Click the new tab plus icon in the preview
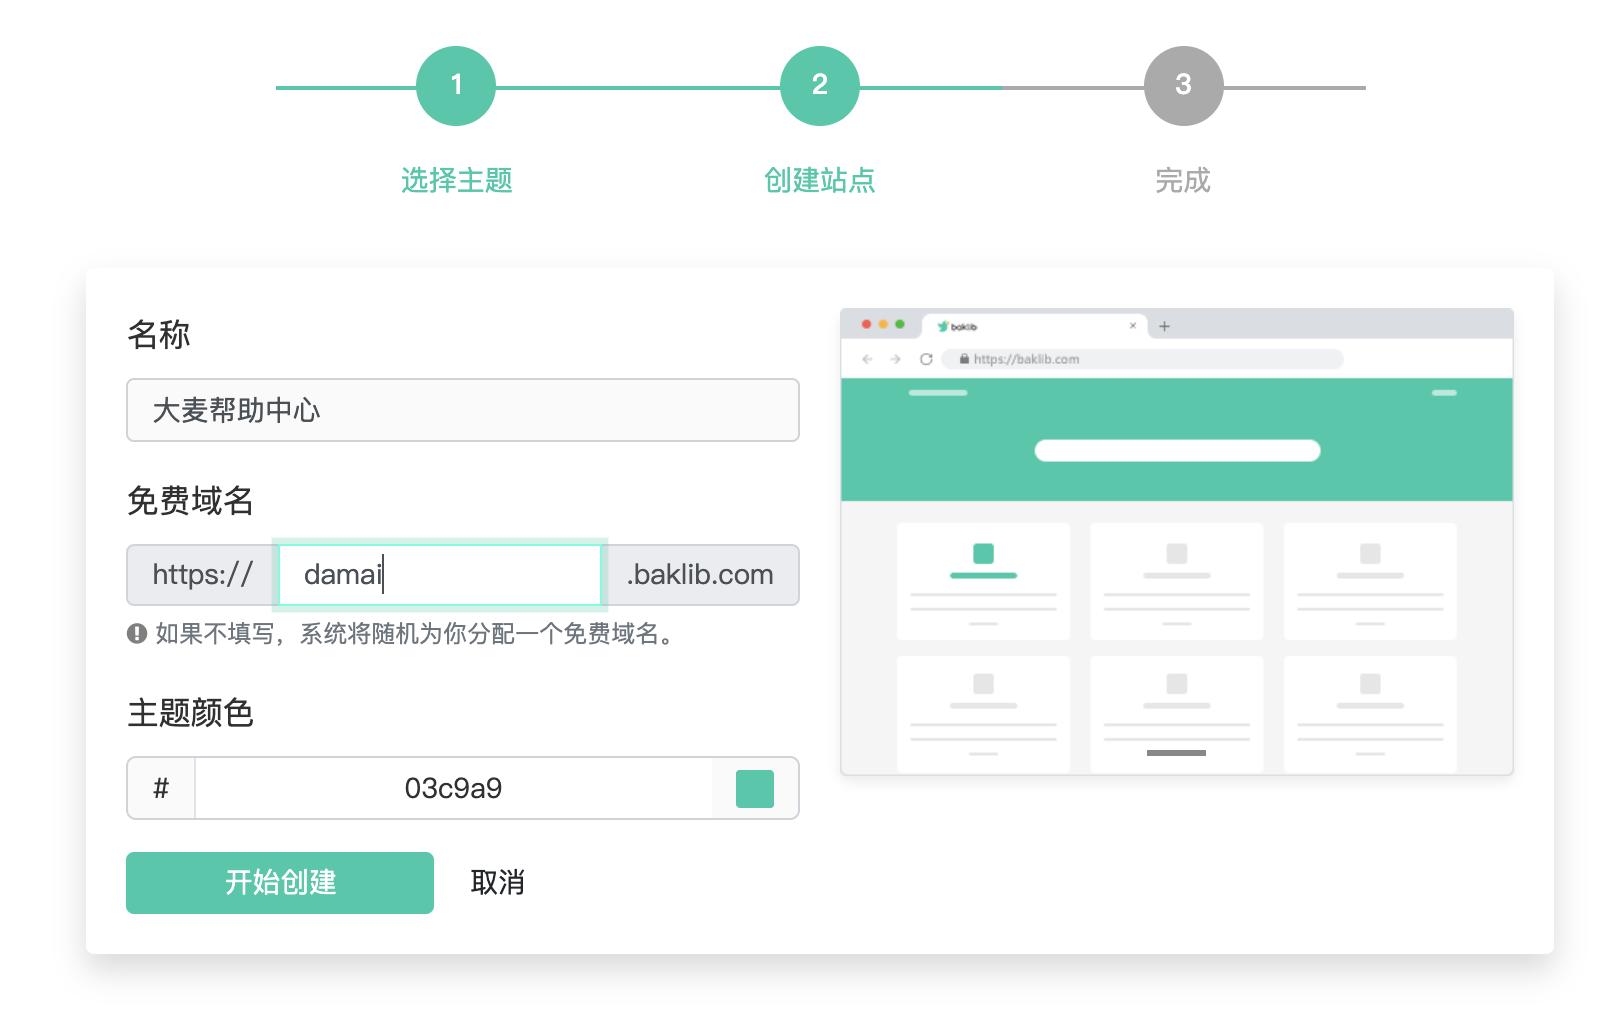 click(1164, 326)
